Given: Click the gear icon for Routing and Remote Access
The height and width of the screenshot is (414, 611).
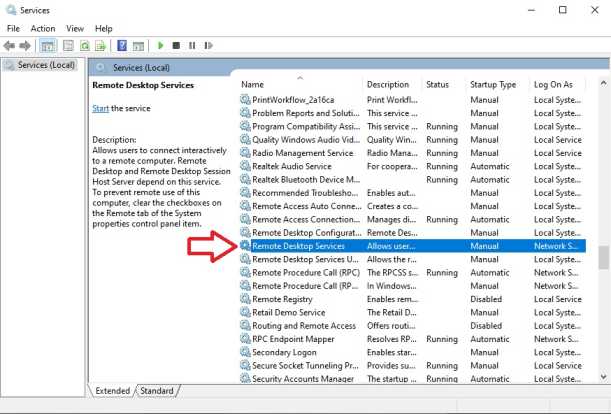Looking at the screenshot, I should click(x=245, y=326).
